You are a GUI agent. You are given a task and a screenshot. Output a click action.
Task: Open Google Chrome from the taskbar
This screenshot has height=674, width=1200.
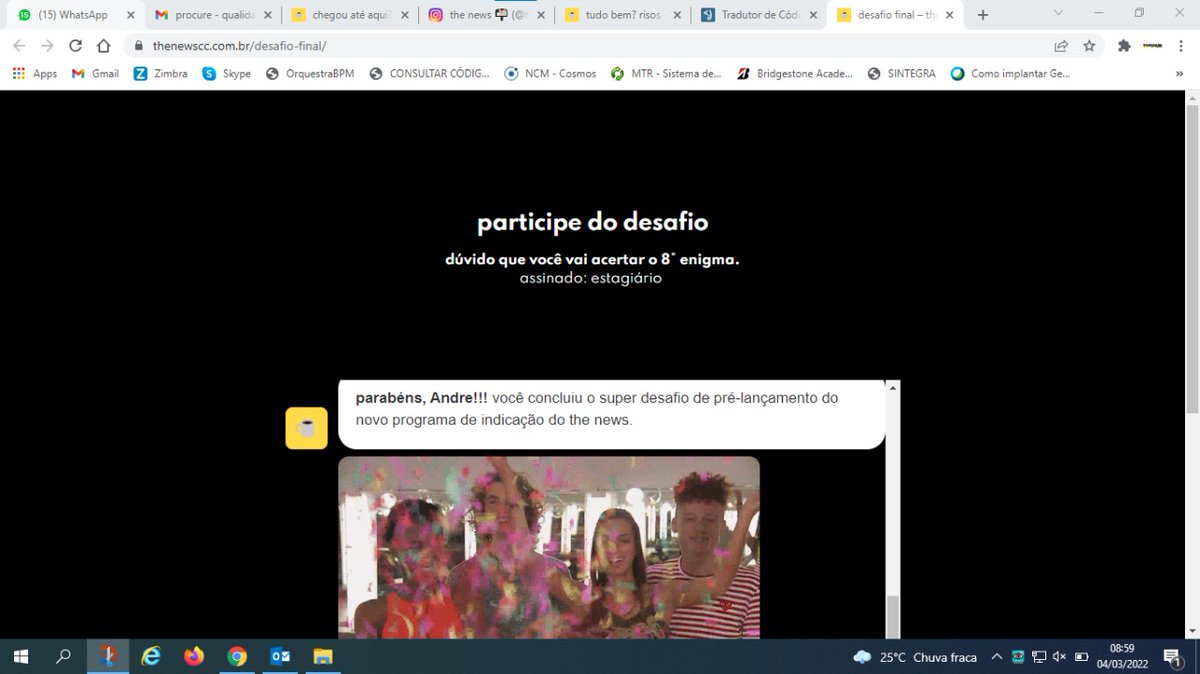point(237,656)
